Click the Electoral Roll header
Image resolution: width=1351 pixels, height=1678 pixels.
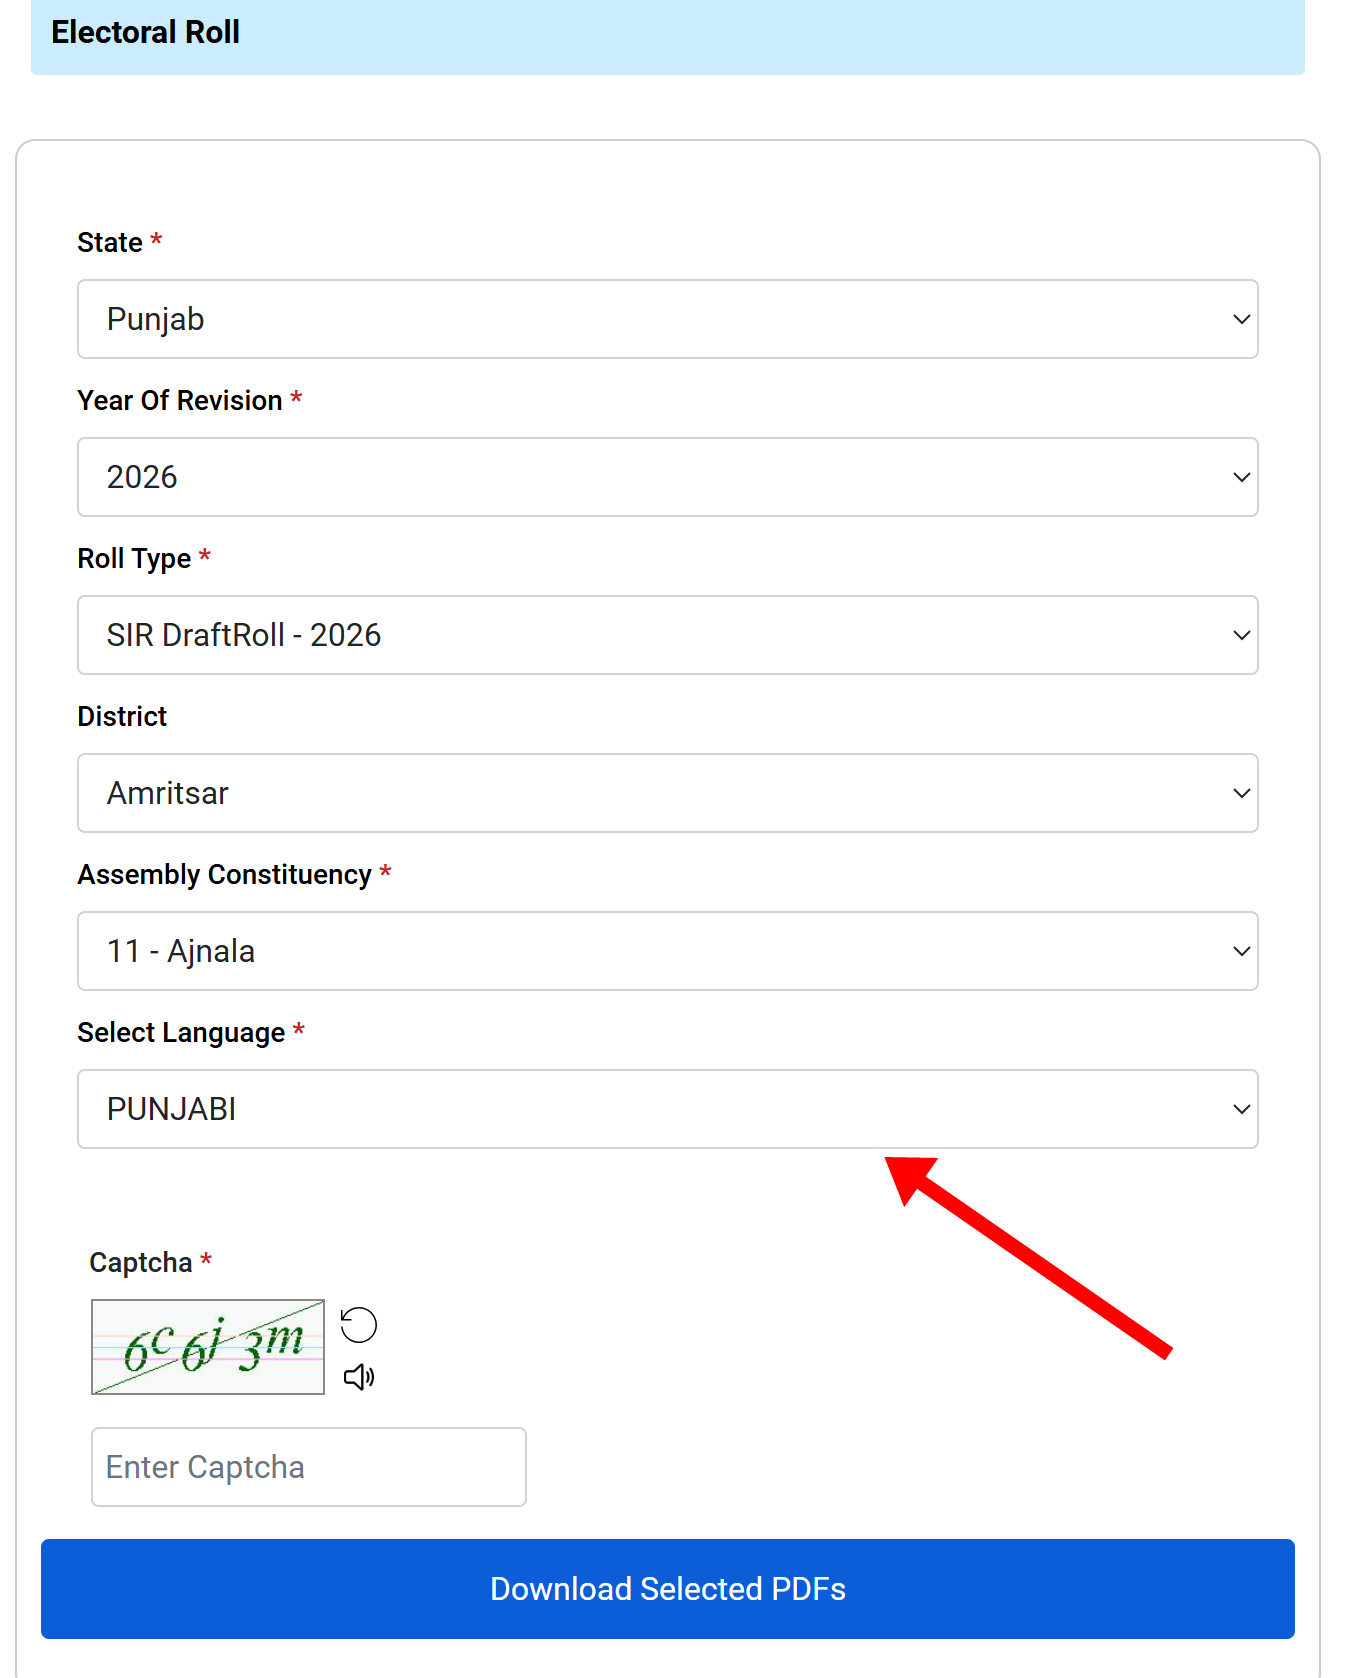tap(145, 32)
